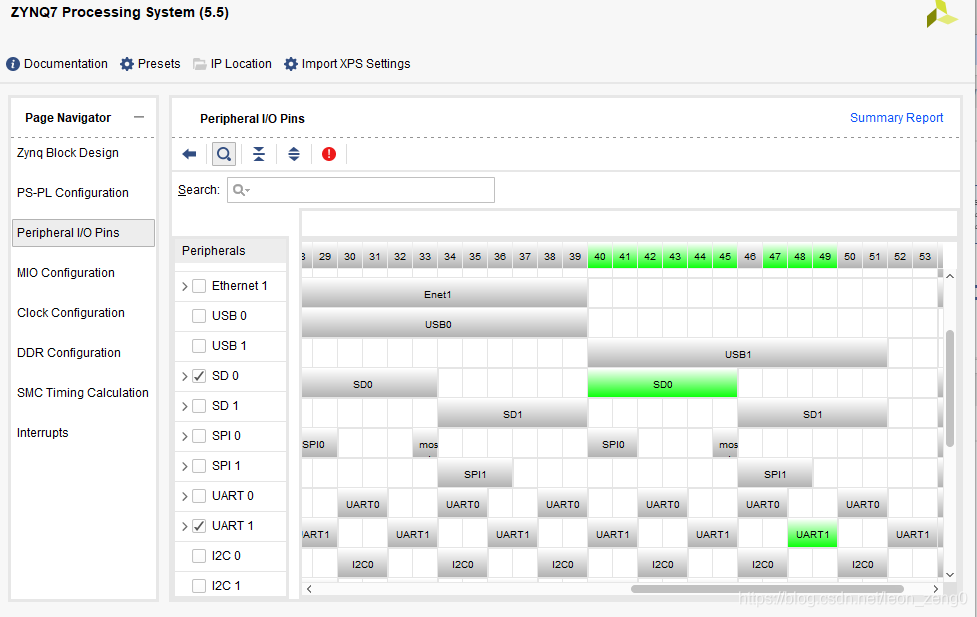Toggle the search magnifier toolbar icon
977x617 pixels.
224,154
